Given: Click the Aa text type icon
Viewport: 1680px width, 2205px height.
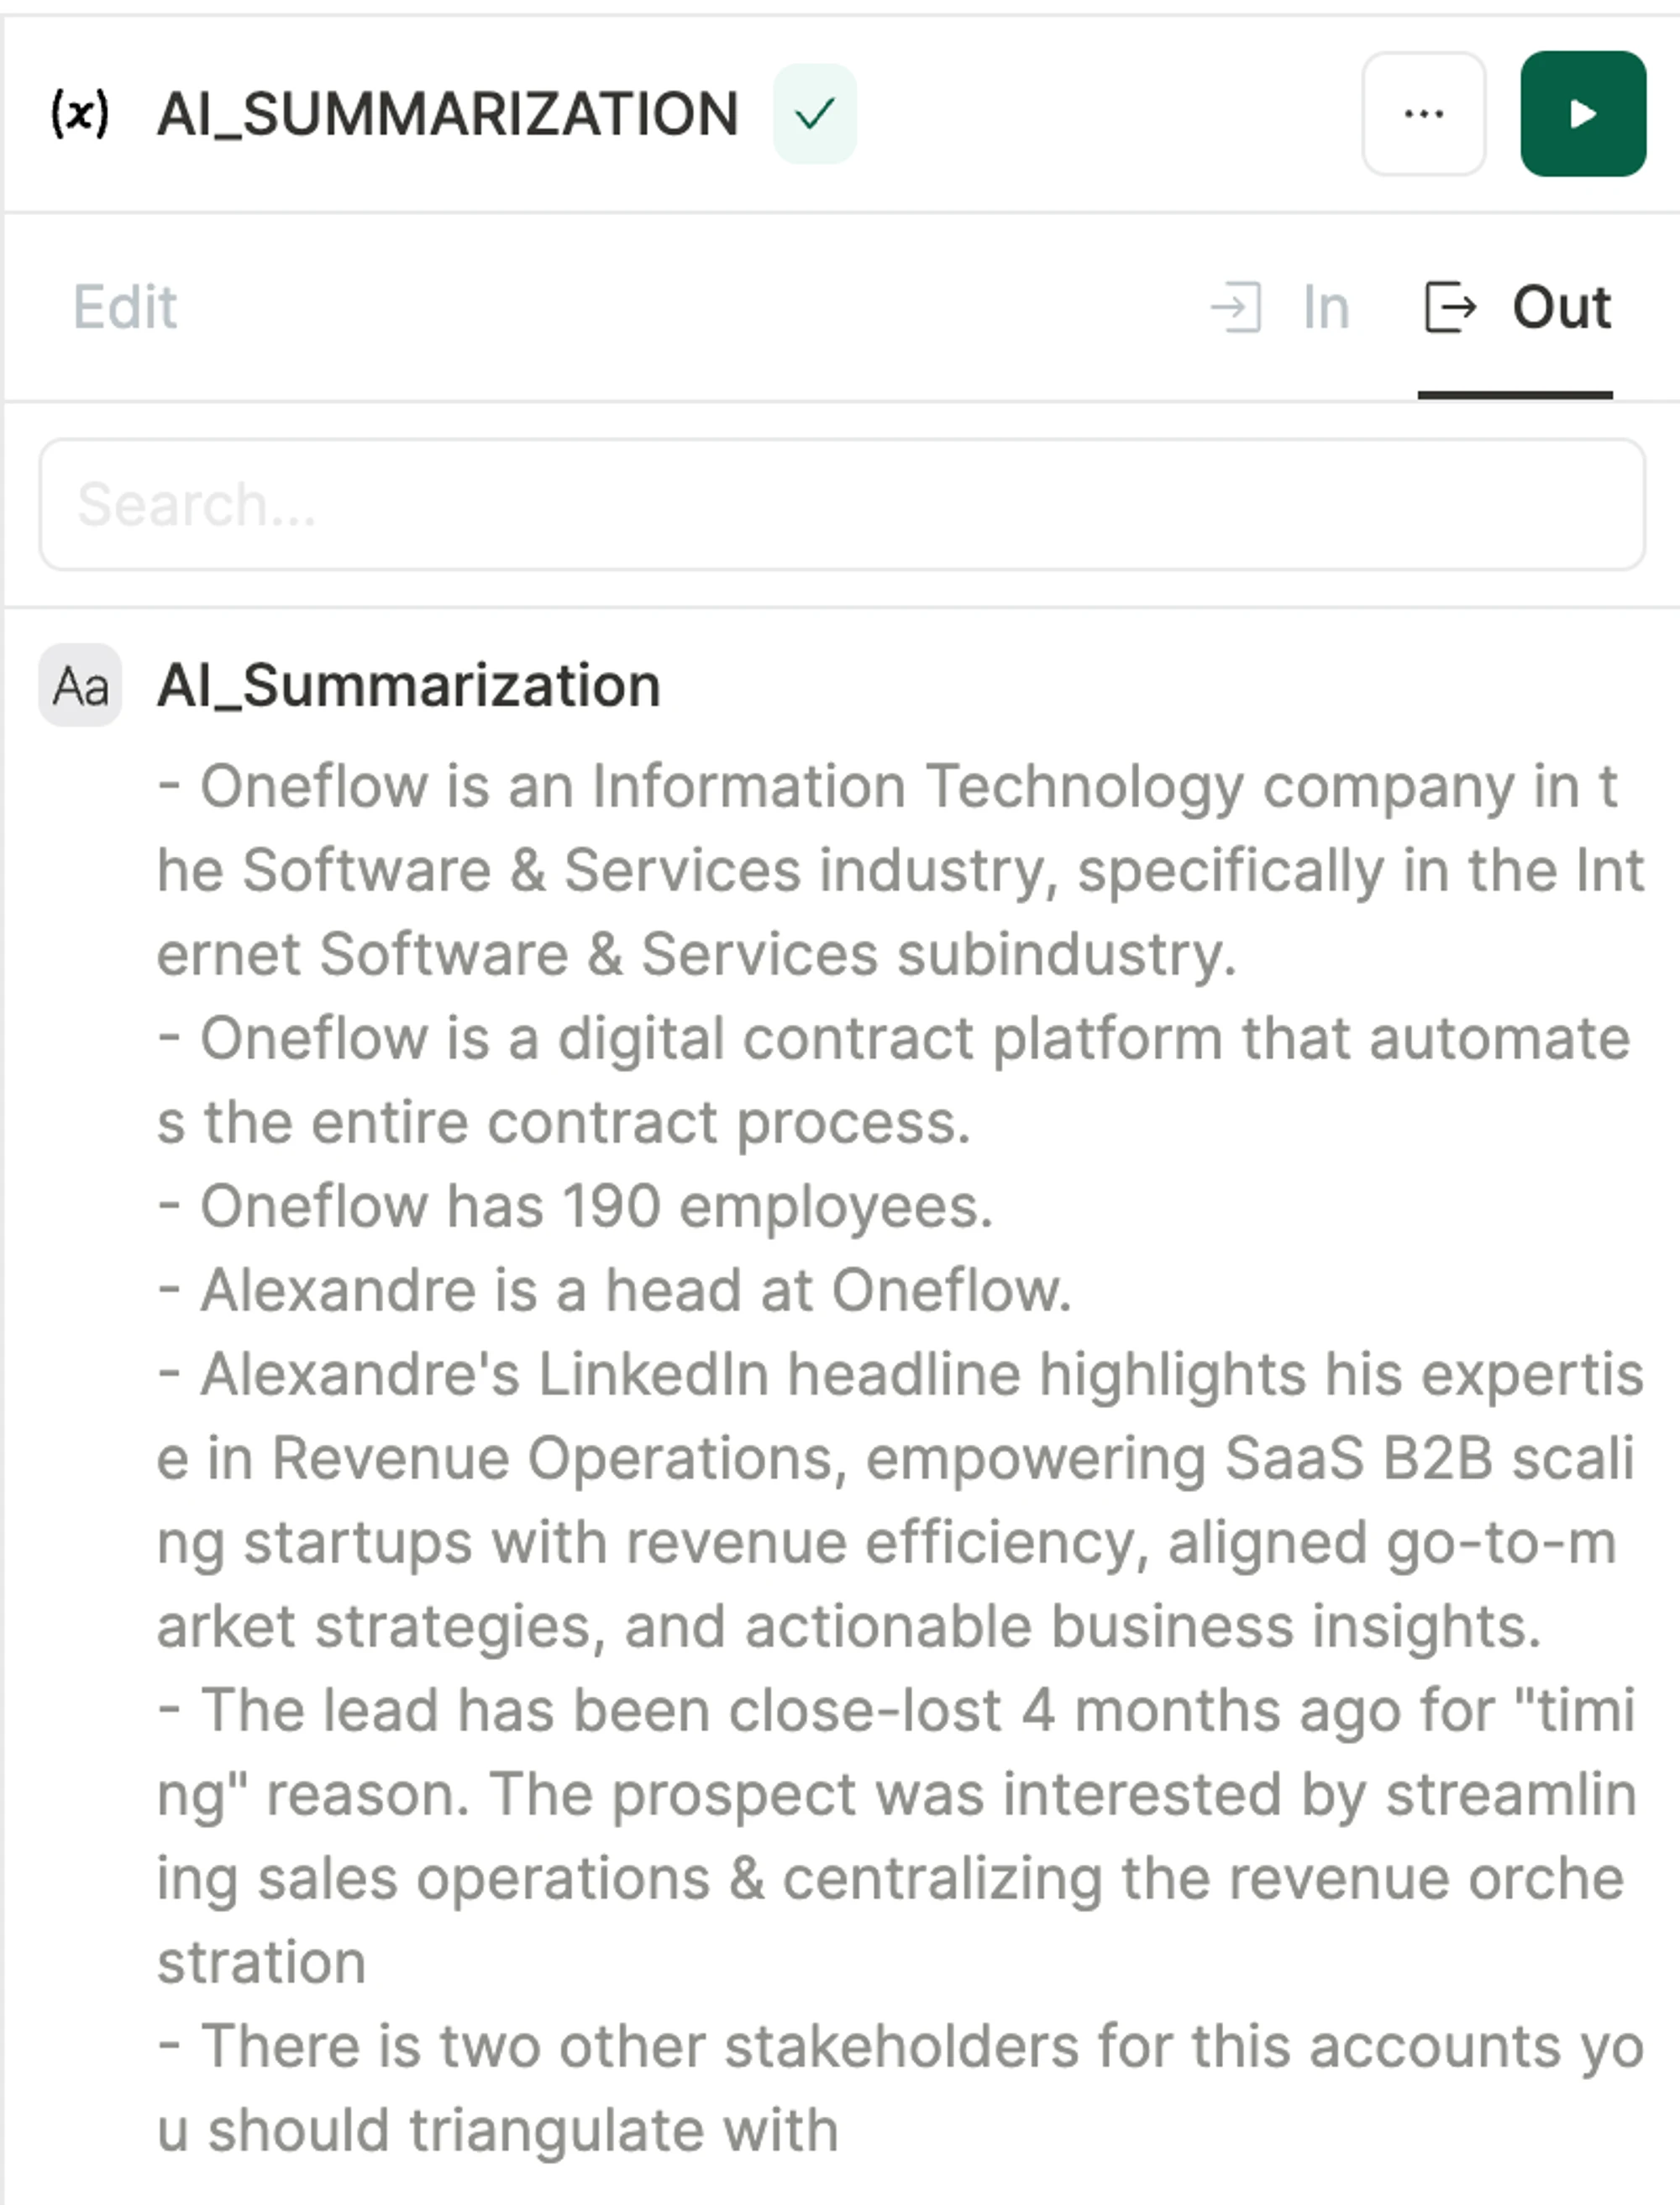Looking at the screenshot, I should 80,685.
